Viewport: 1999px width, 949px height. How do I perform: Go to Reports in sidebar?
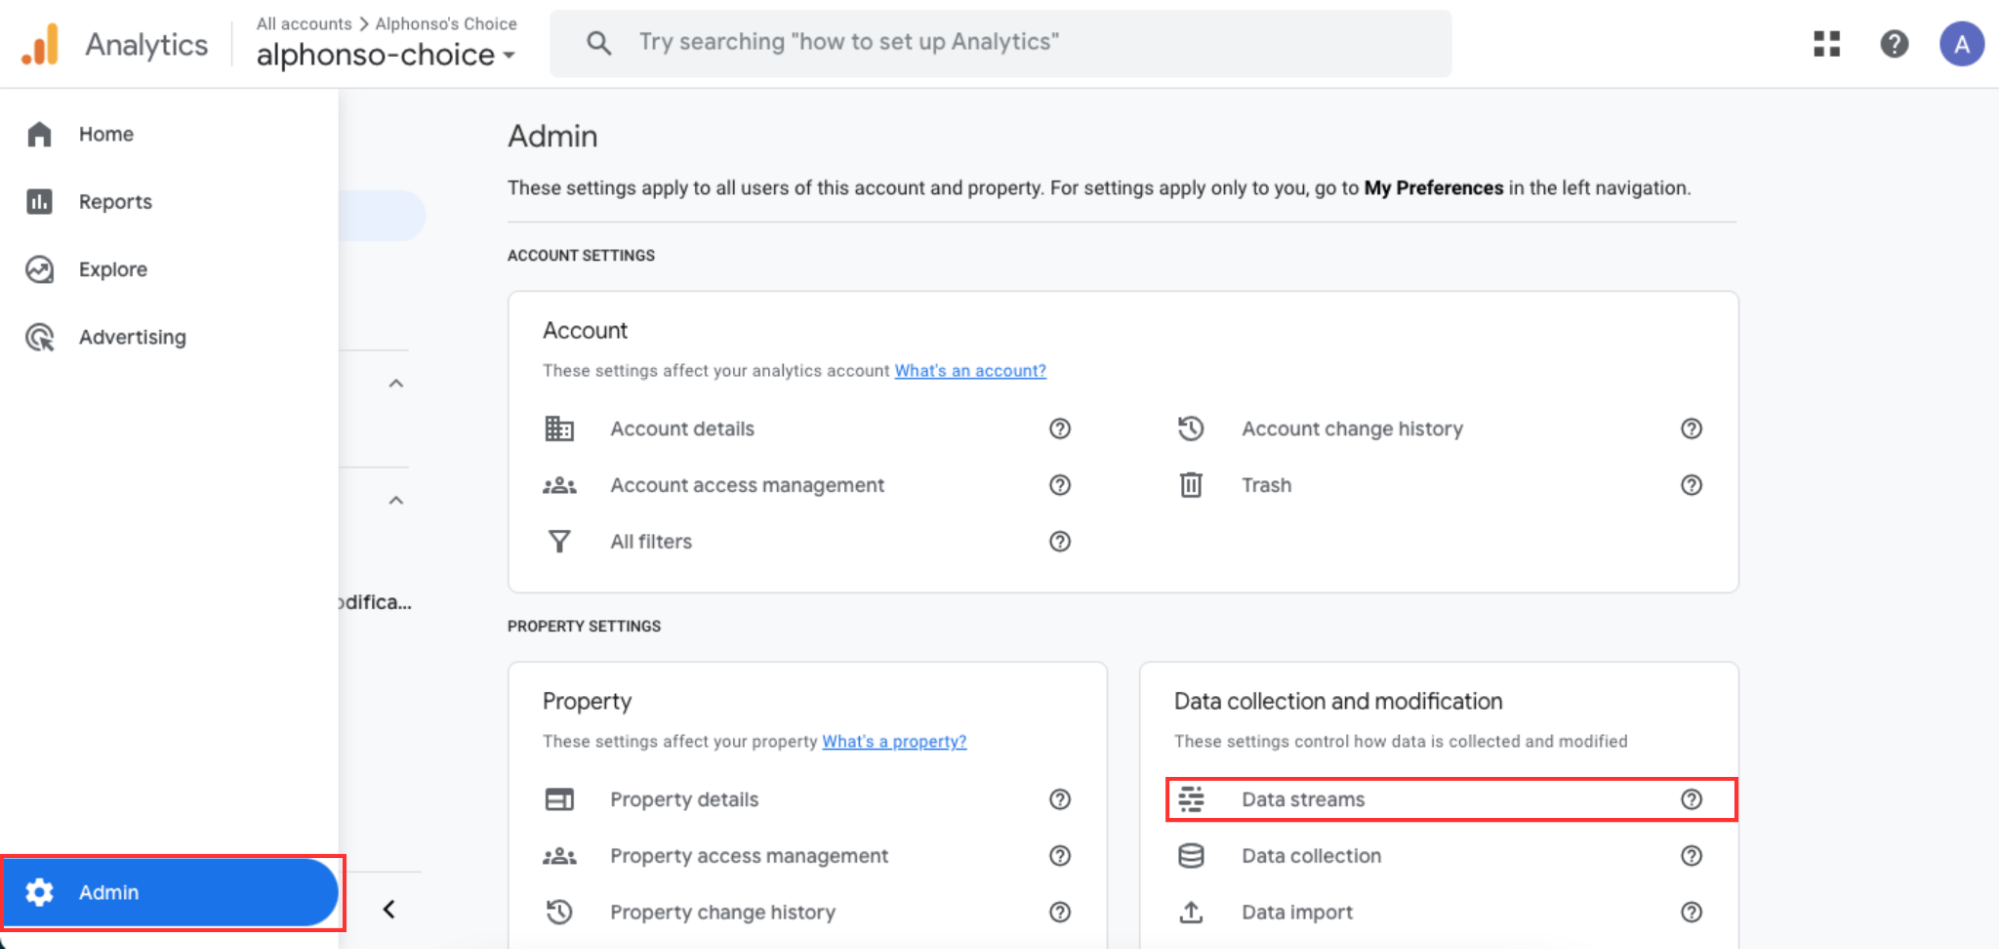point(115,202)
